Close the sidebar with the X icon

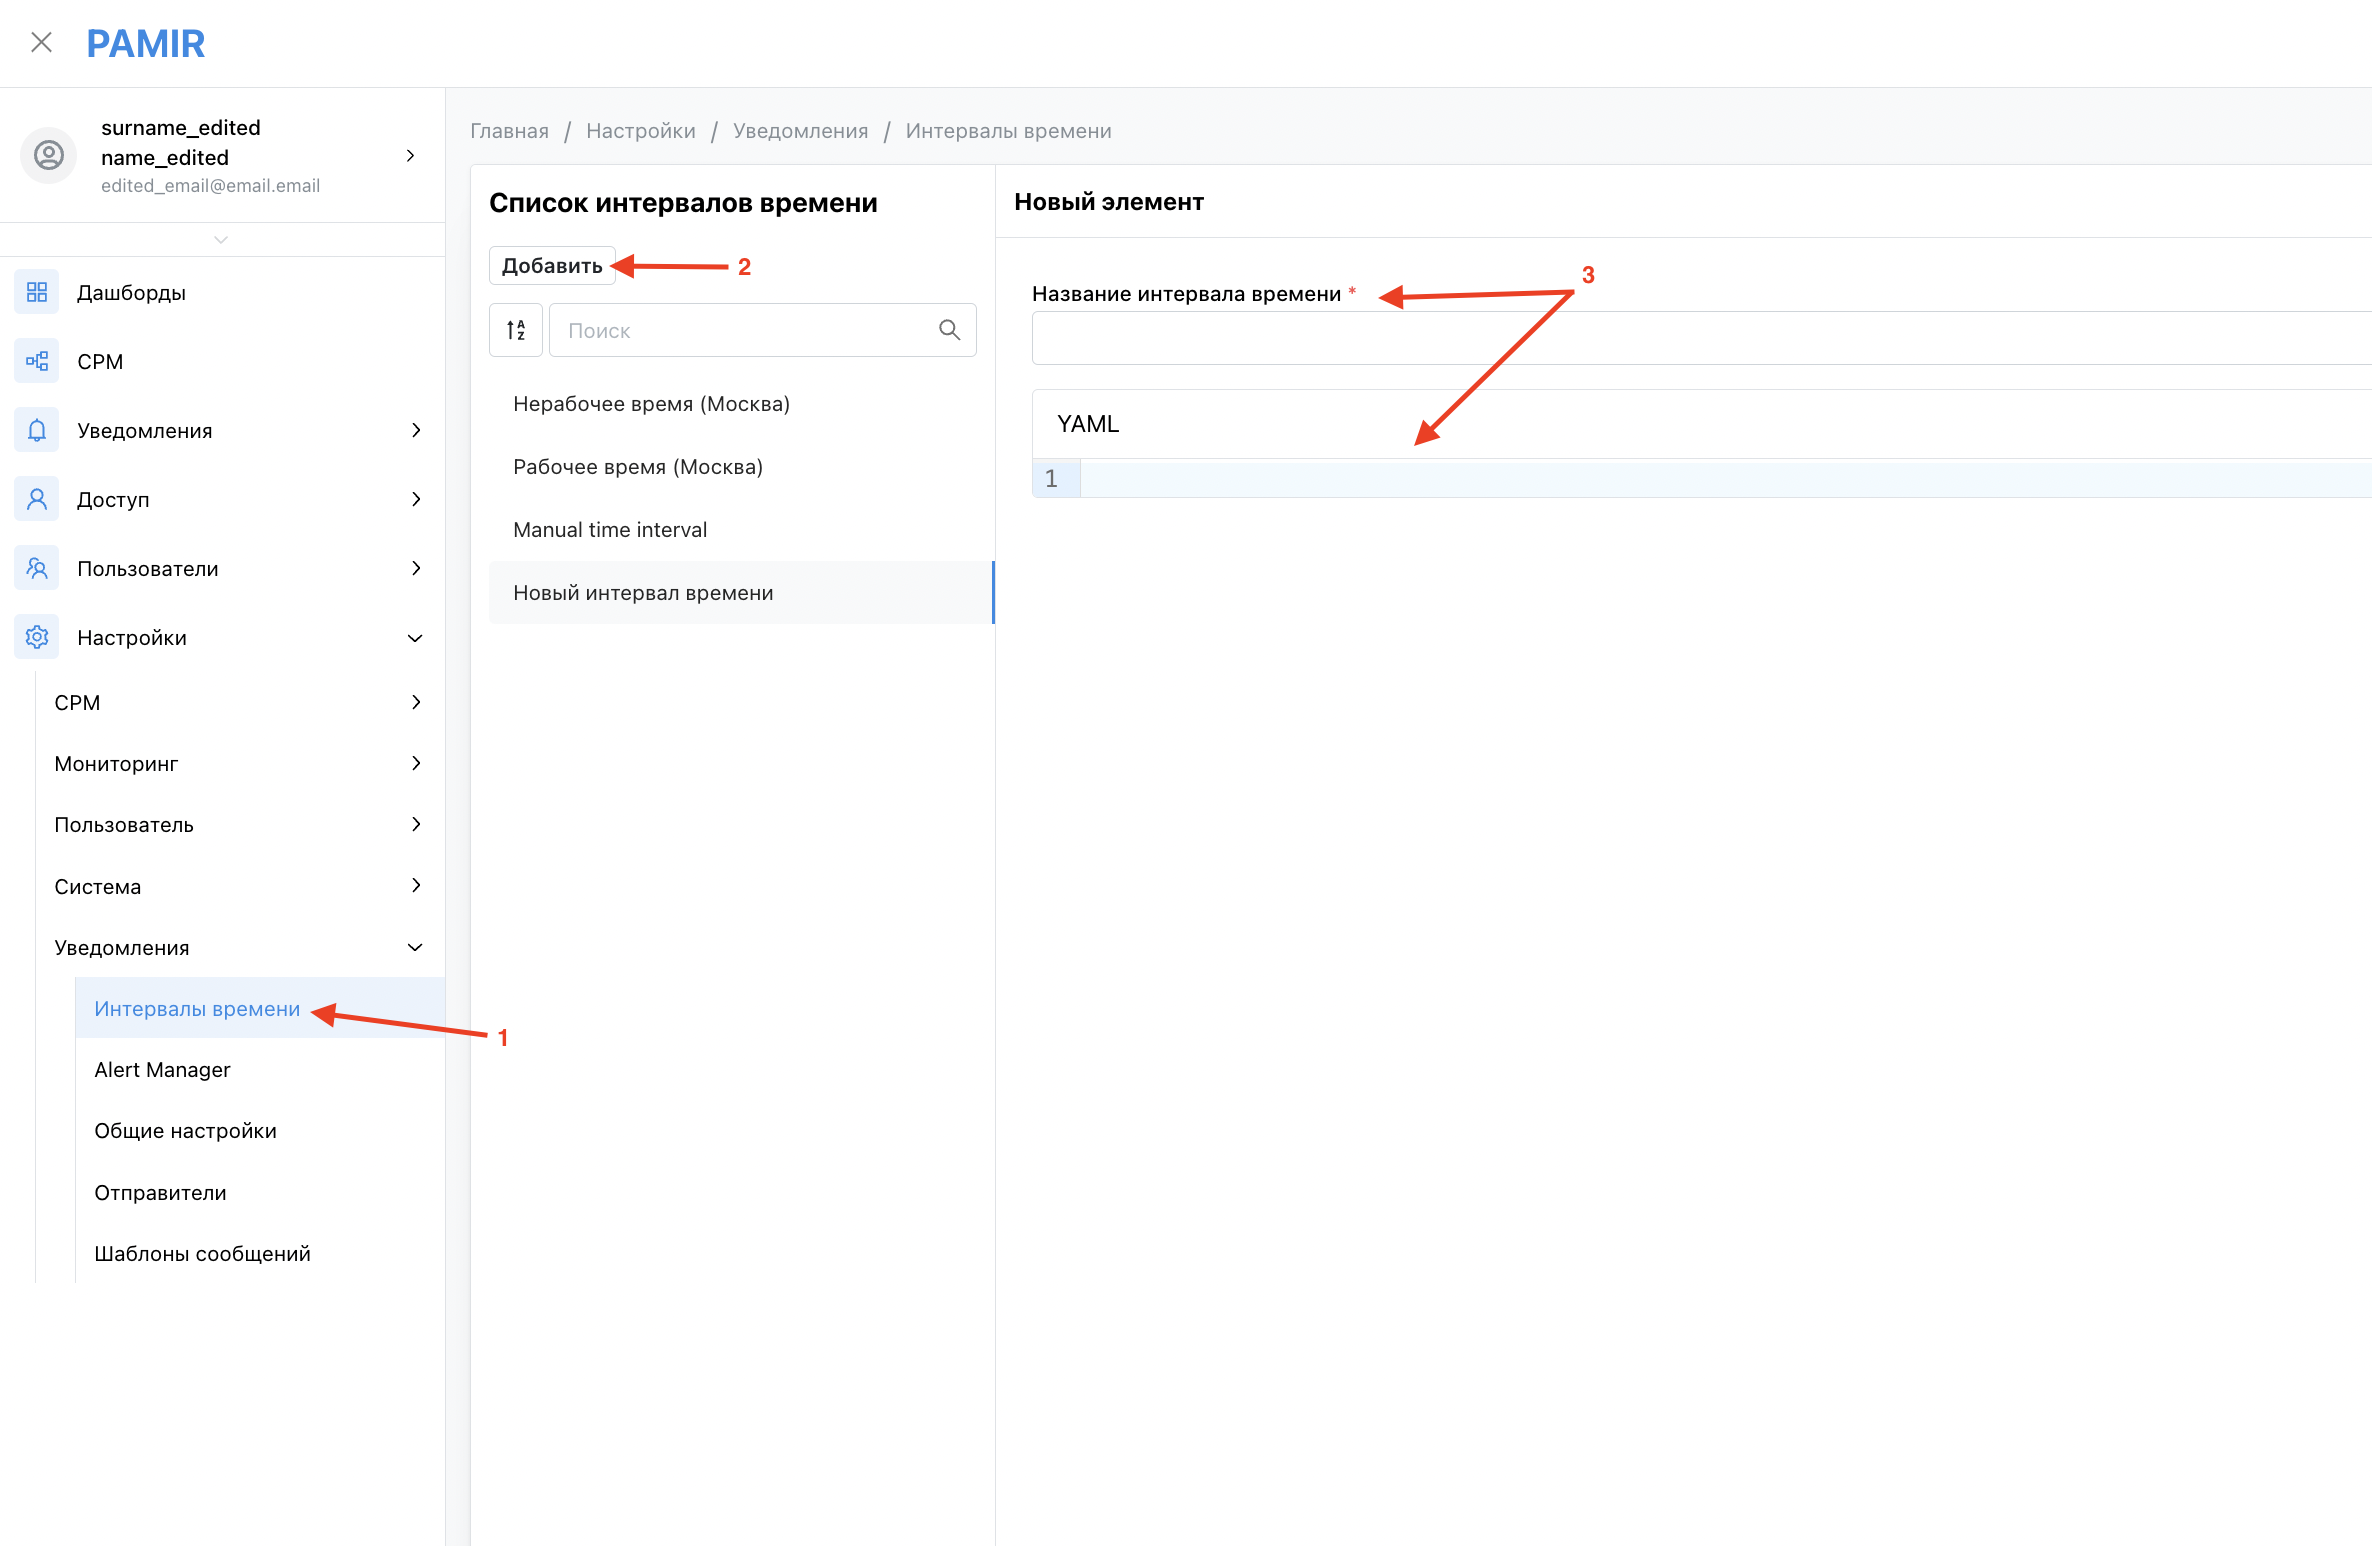(41, 42)
